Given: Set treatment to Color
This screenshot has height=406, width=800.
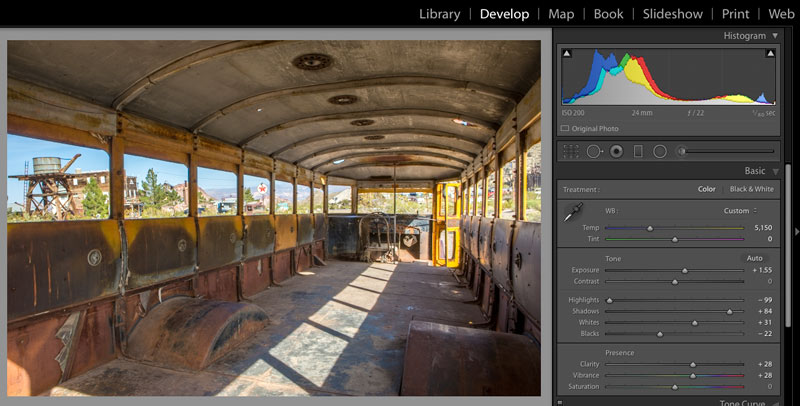Looking at the screenshot, I should click(707, 189).
